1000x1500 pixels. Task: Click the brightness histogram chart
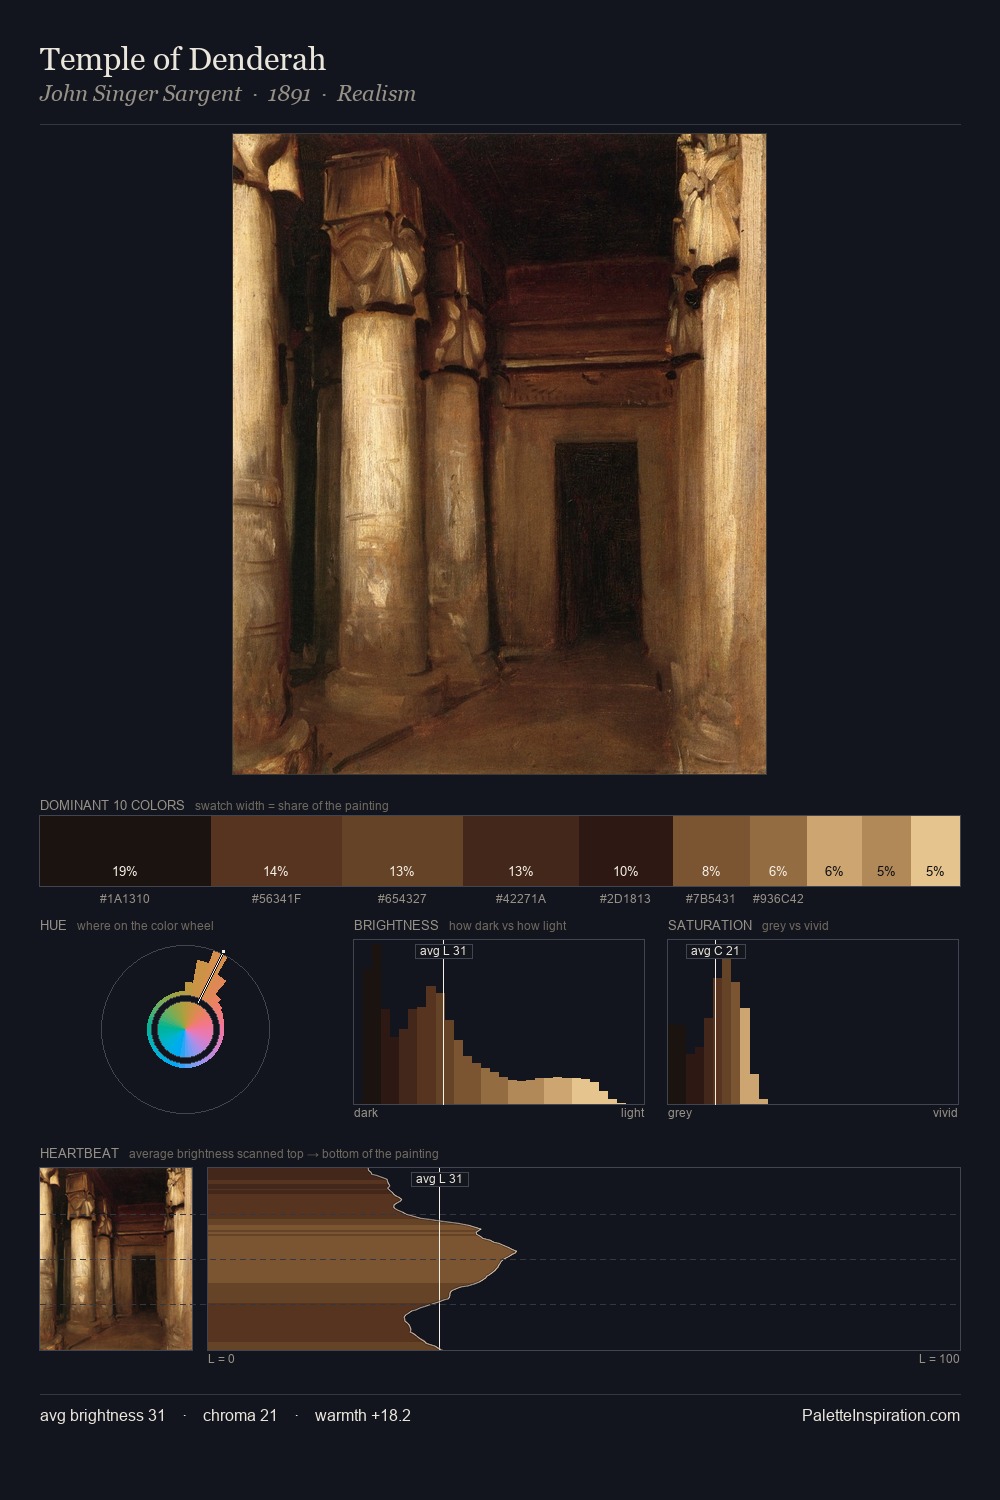pyautogui.click(x=499, y=1022)
